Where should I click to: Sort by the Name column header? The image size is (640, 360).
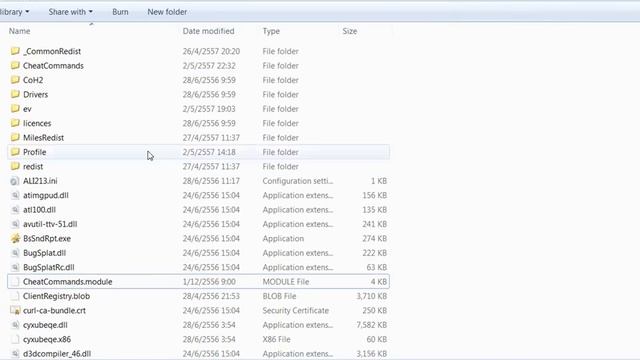coord(20,31)
